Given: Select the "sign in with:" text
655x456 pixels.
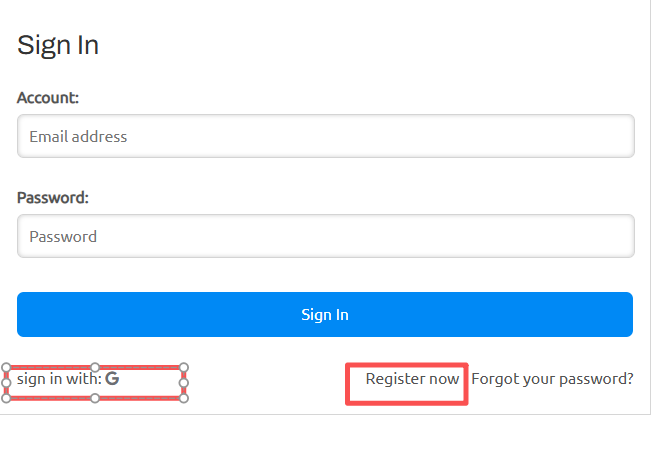Looking at the screenshot, I should click(x=58, y=379).
